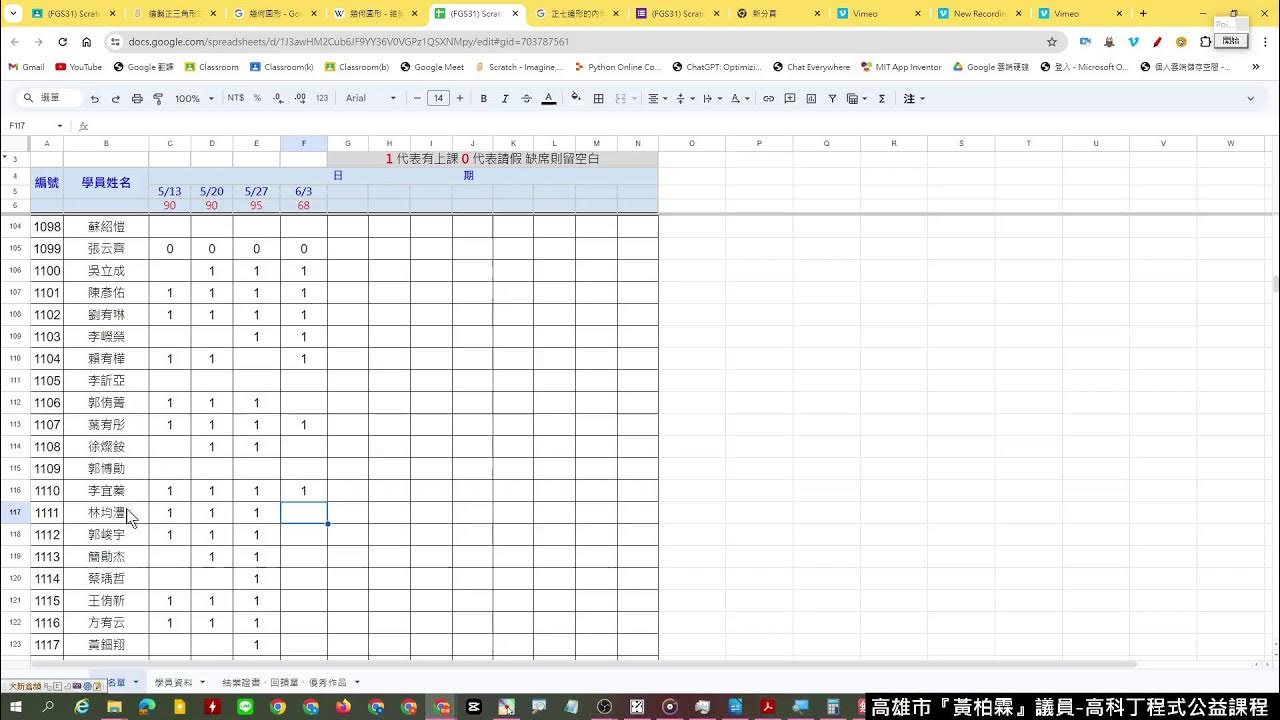1280x720 pixels.
Task: Switch to the 新分頁 tab
Action: 775,14
